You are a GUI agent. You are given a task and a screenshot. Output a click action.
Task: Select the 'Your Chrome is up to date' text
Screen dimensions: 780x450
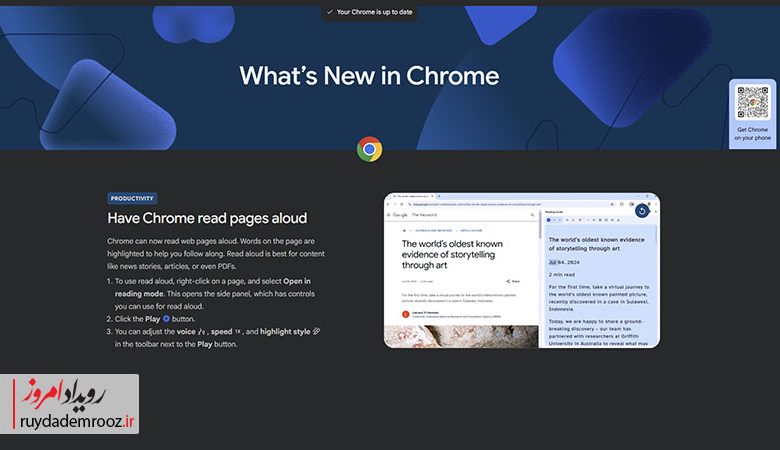(375, 12)
